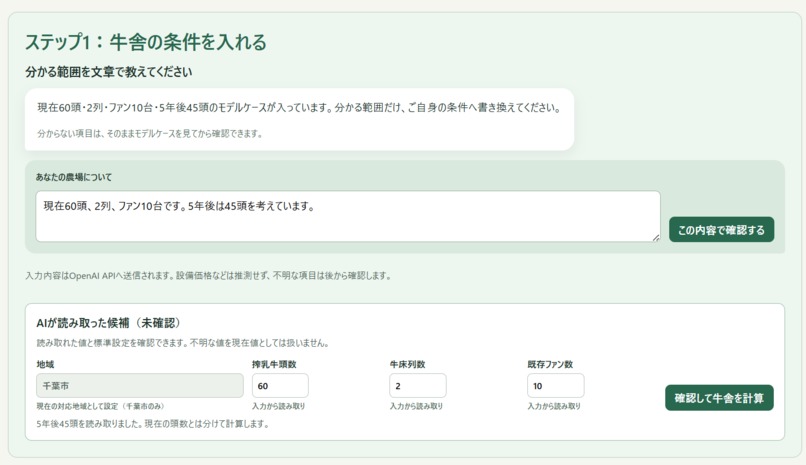
Task: Click the note 現在の対応地域として設定（千葉市のみ）
Action: 100,406
